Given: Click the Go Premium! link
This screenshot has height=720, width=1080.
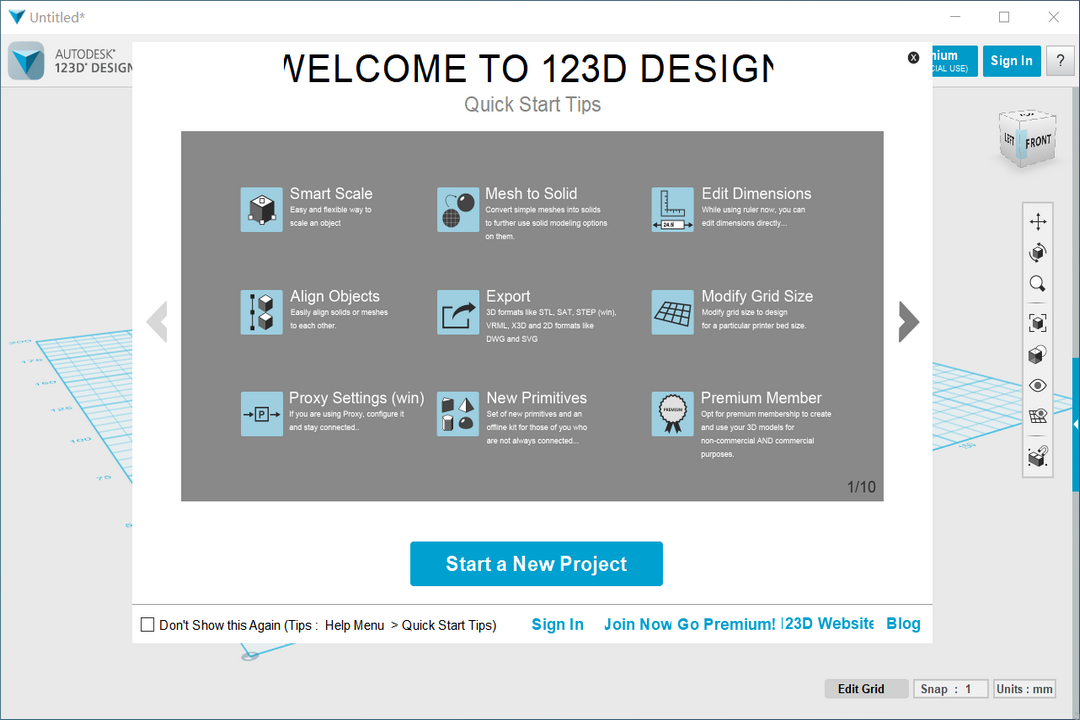Looking at the screenshot, I should point(726,624).
